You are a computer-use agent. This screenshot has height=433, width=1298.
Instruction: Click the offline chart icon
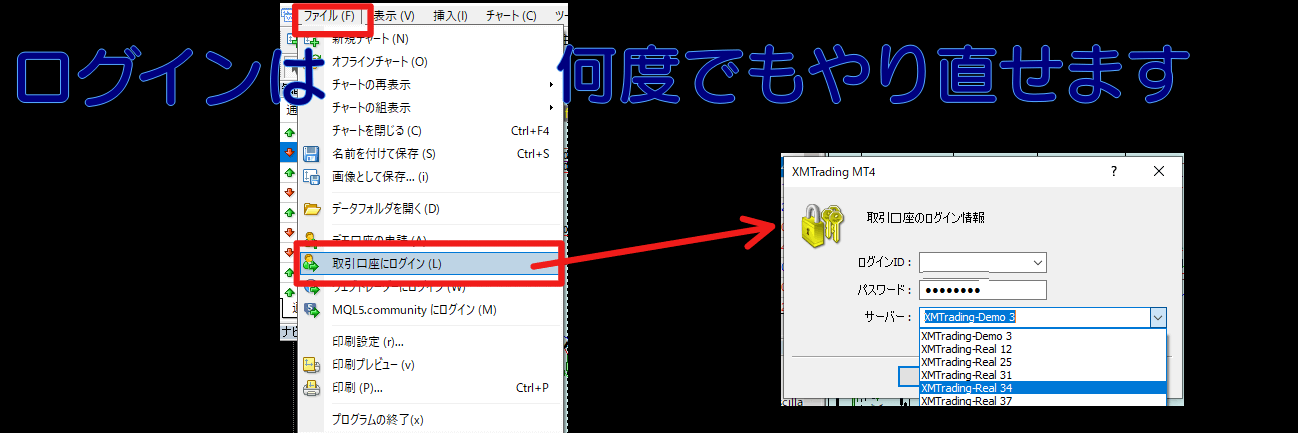(311, 62)
